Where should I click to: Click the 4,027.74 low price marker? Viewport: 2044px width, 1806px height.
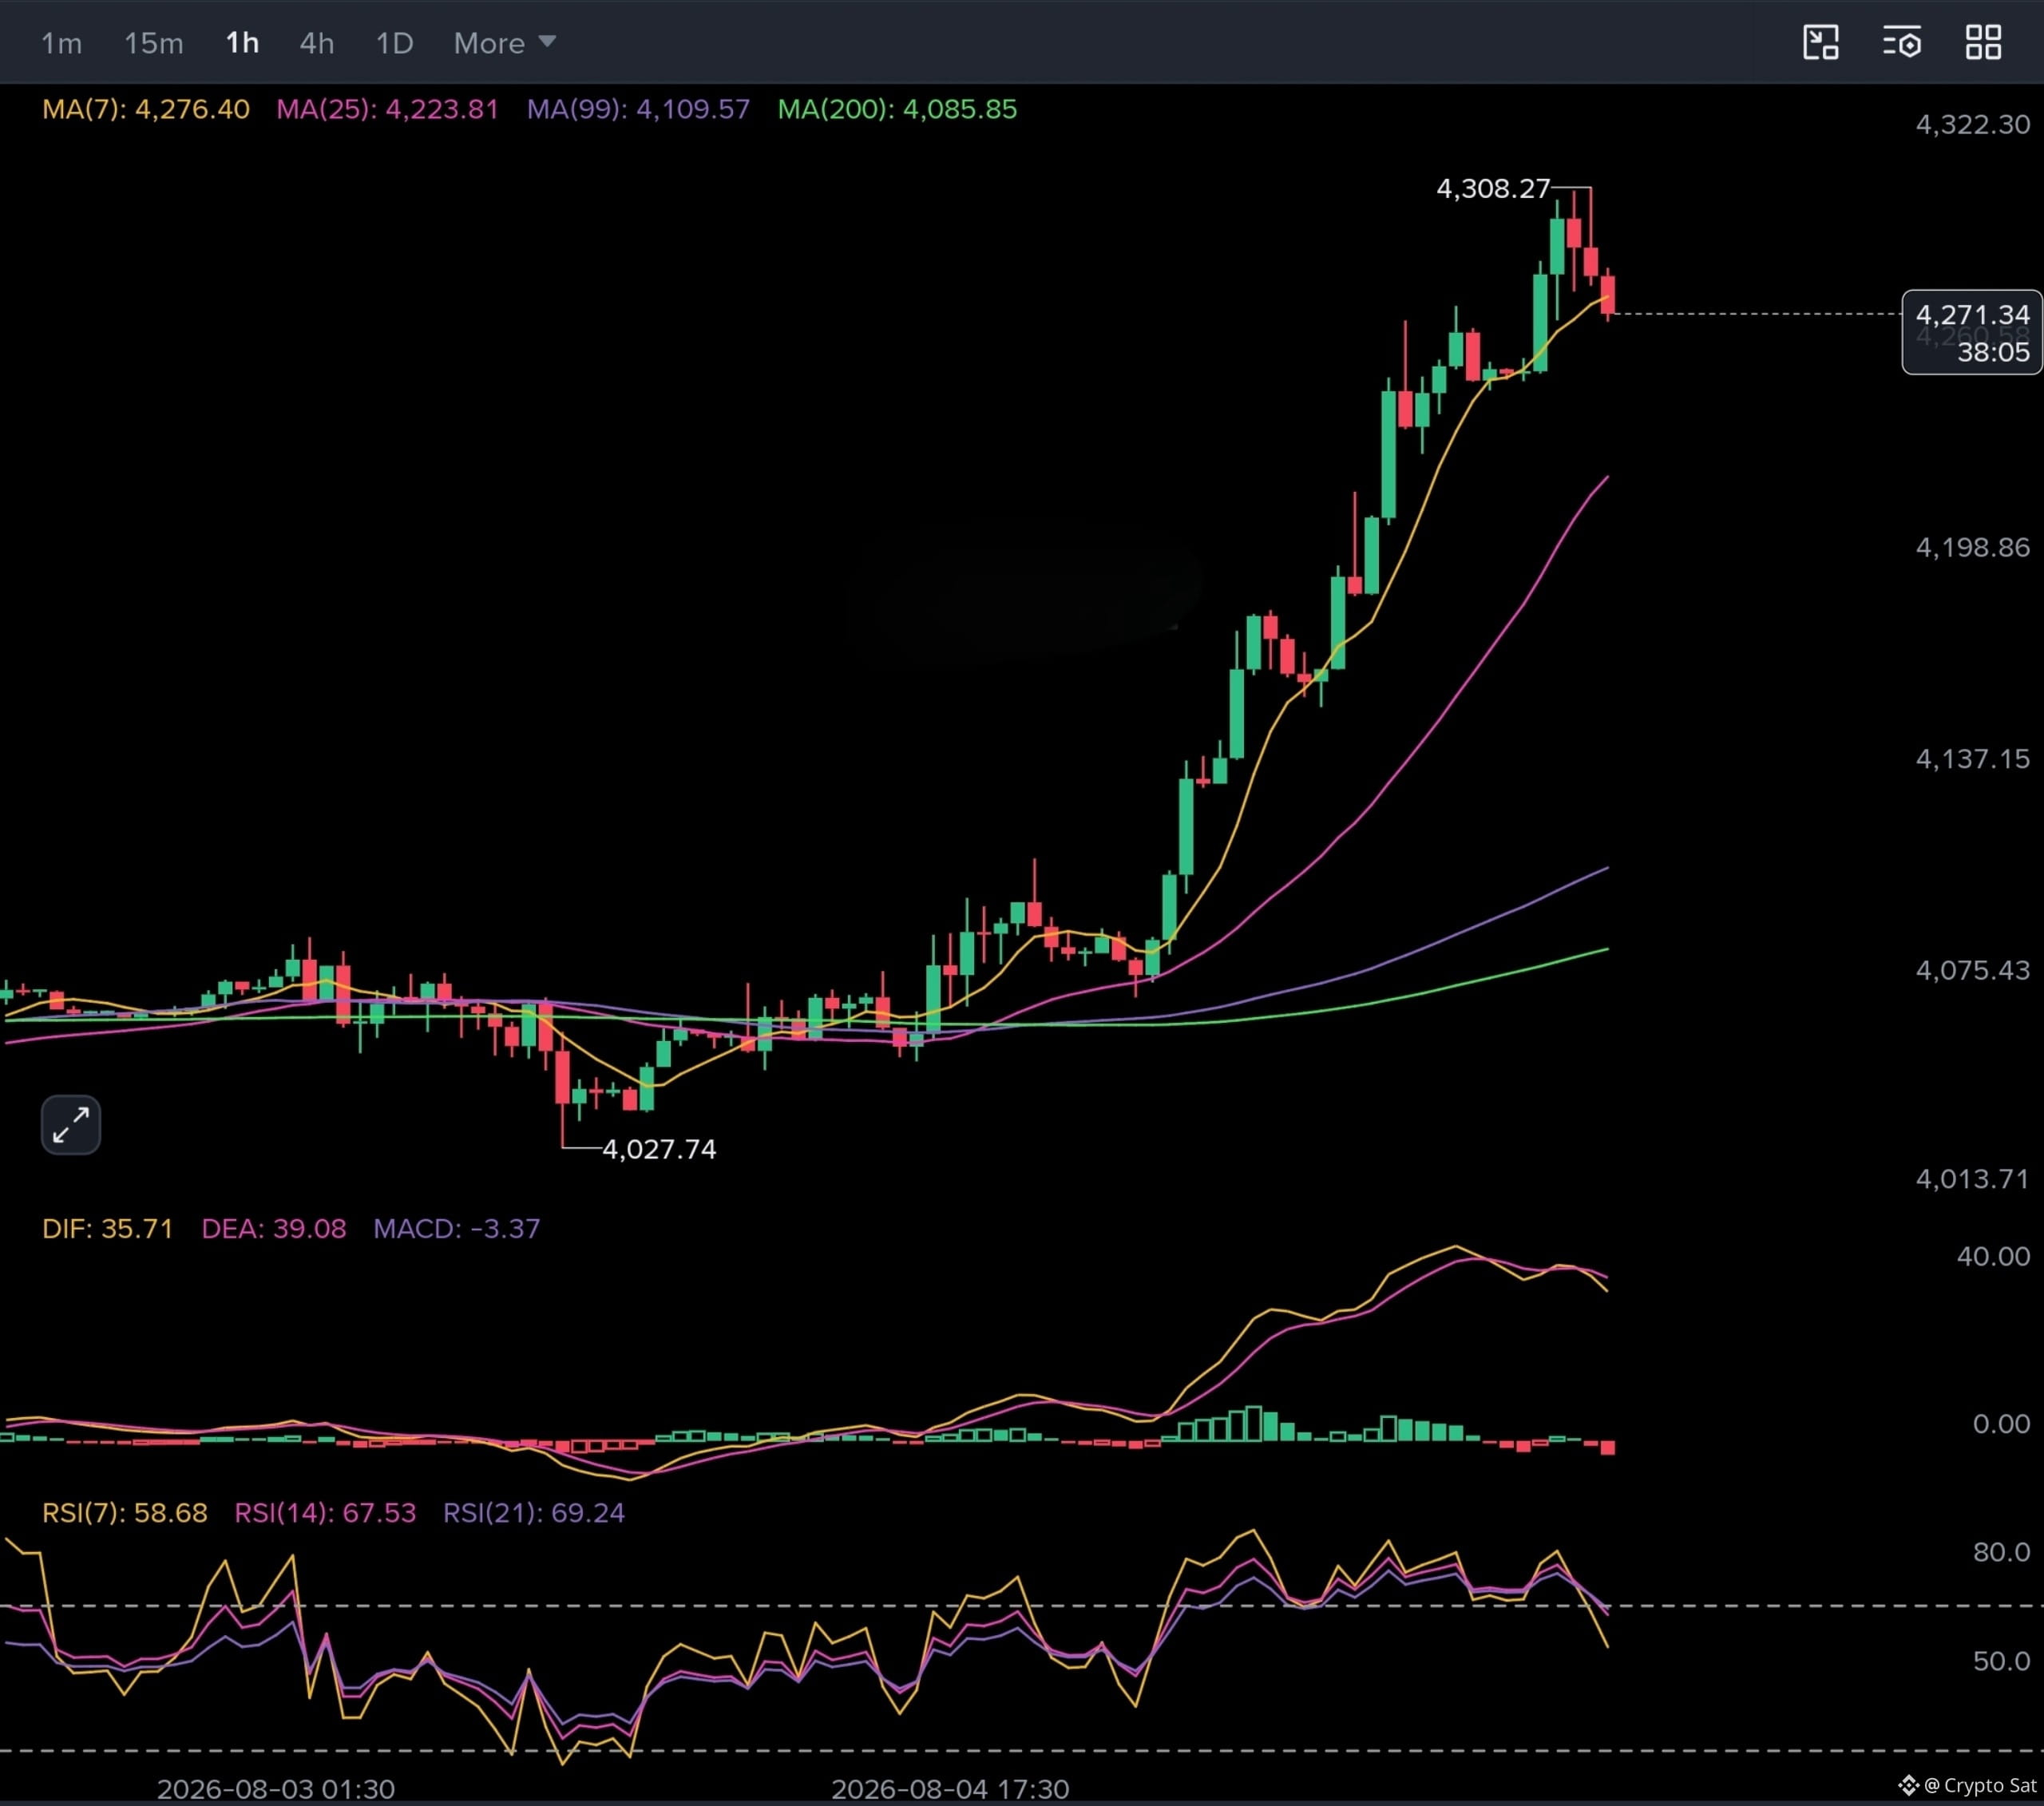(x=659, y=1149)
